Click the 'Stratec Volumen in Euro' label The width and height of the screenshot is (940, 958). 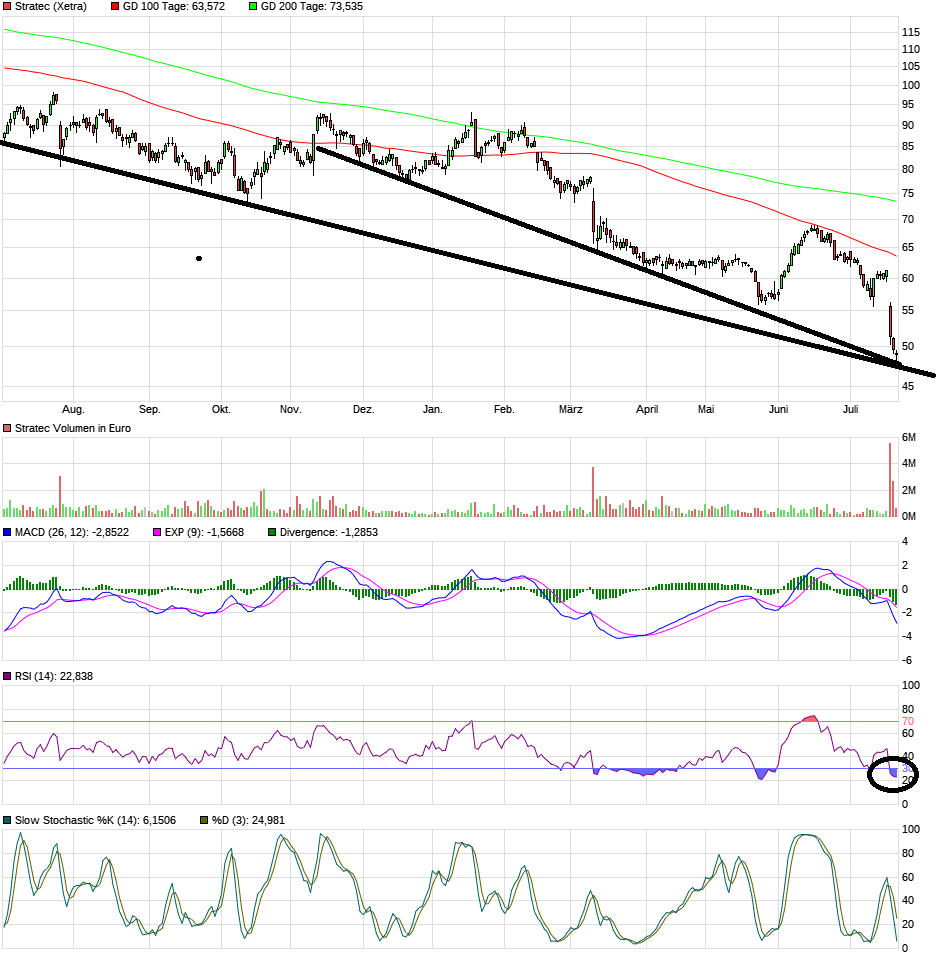pyautogui.click(x=73, y=429)
